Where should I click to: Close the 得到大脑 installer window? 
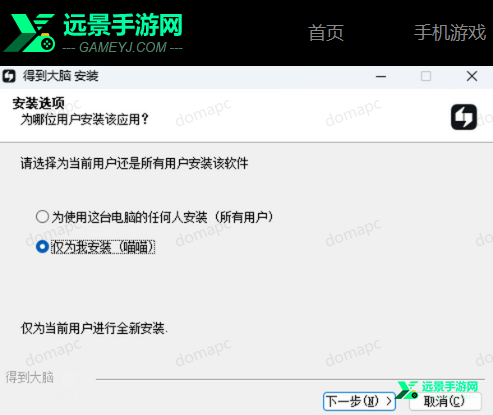coord(472,76)
